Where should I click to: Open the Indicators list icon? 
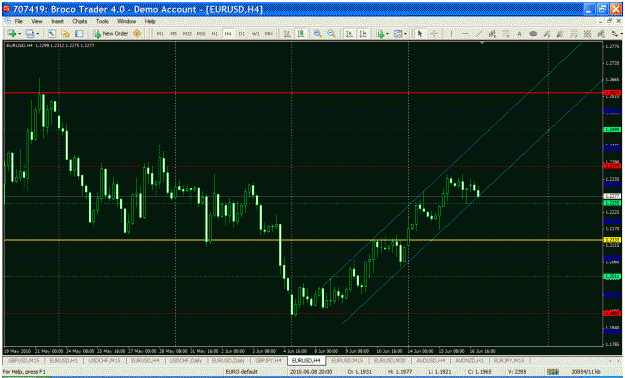coord(380,34)
